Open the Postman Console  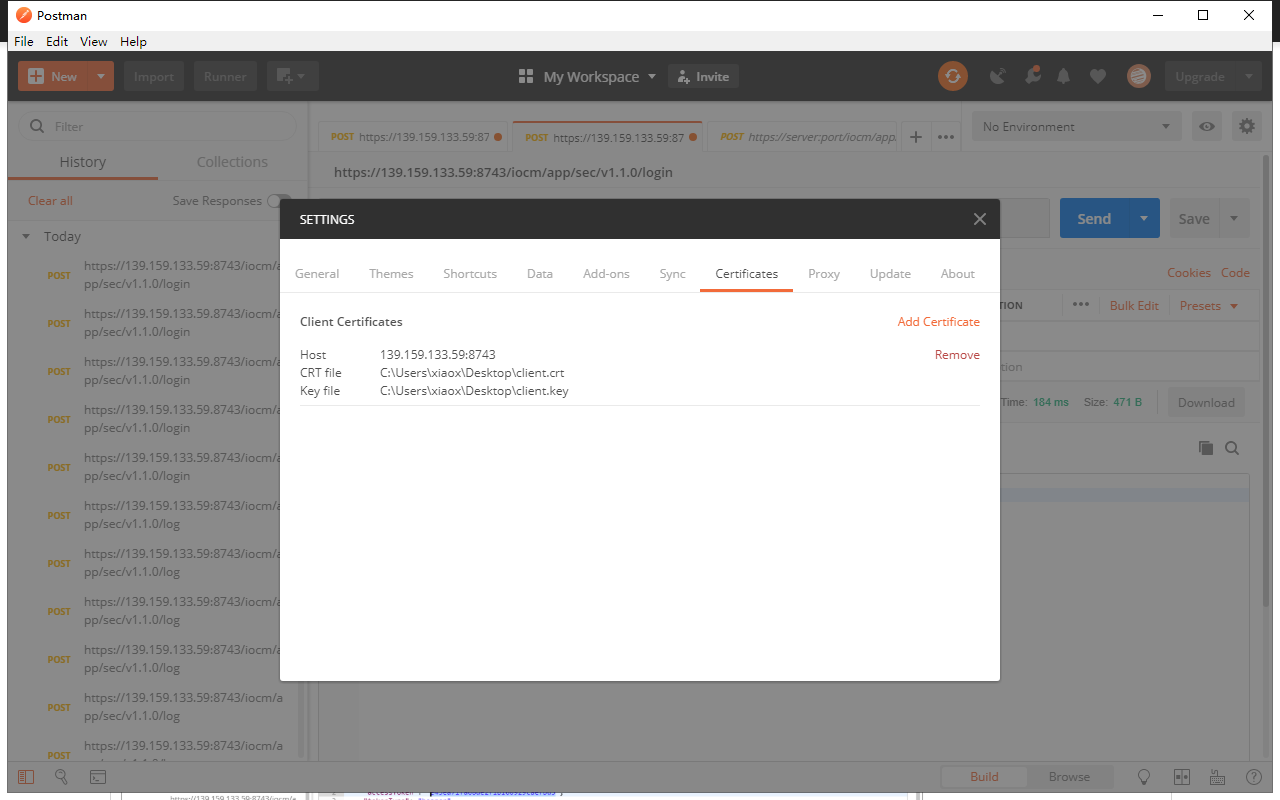pyautogui.click(x=98, y=776)
